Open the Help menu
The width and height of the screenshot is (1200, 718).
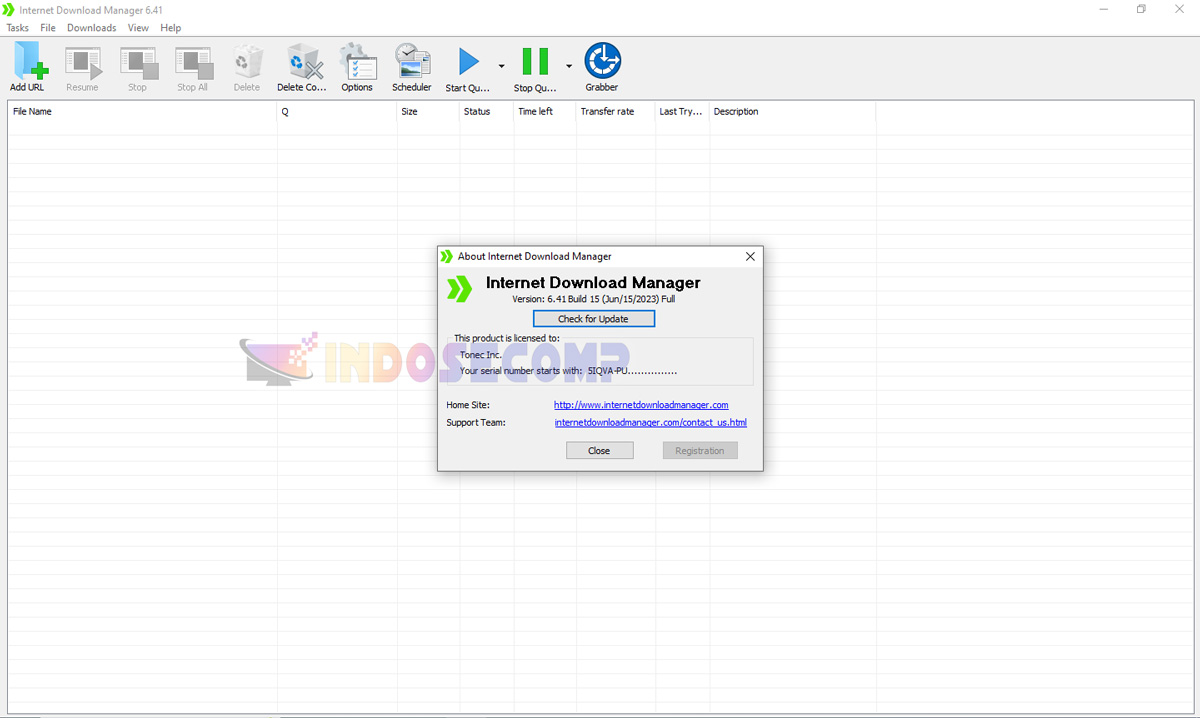click(171, 28)
